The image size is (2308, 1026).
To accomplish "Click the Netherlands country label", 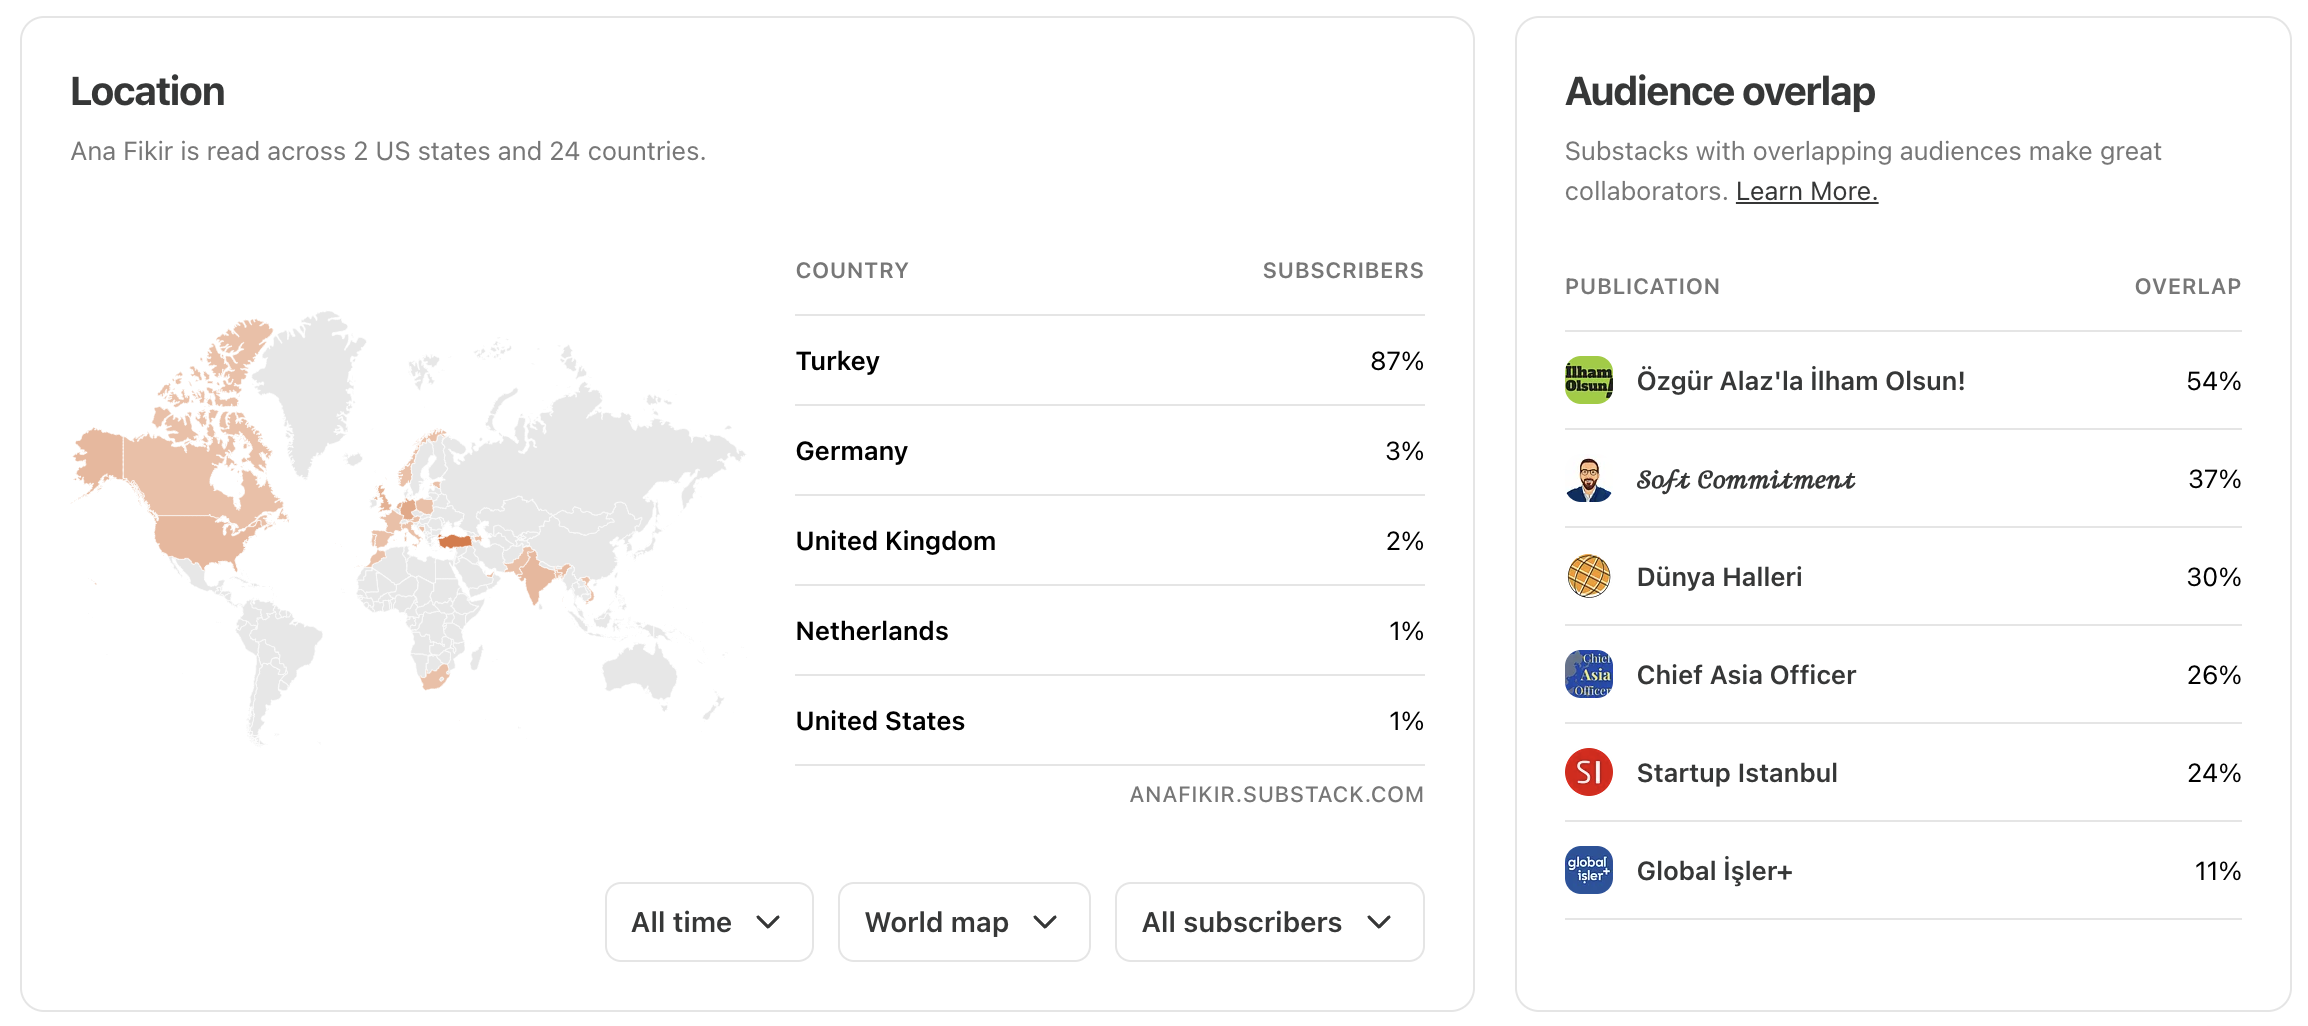I will (x=872, y=631).
